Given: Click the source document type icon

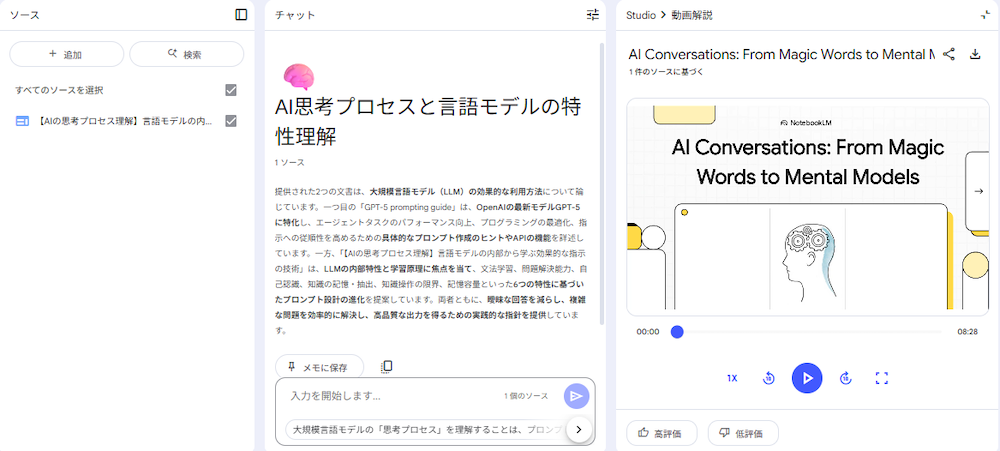Looking at the screenshot, I should coord(22,121).
